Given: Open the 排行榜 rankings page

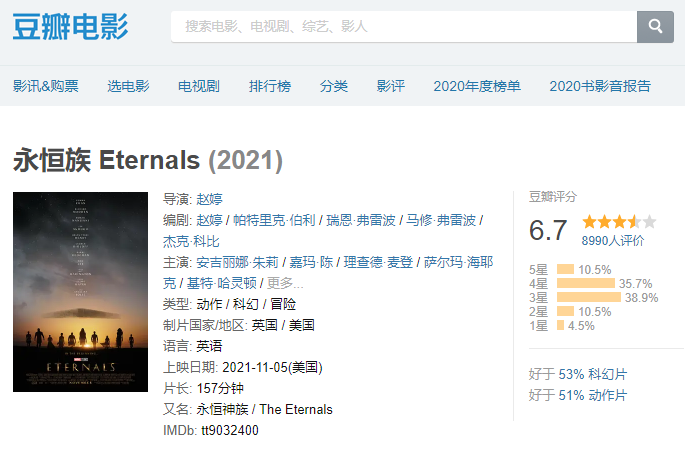Looking at the screenshot, I should [x=270, y=86].
